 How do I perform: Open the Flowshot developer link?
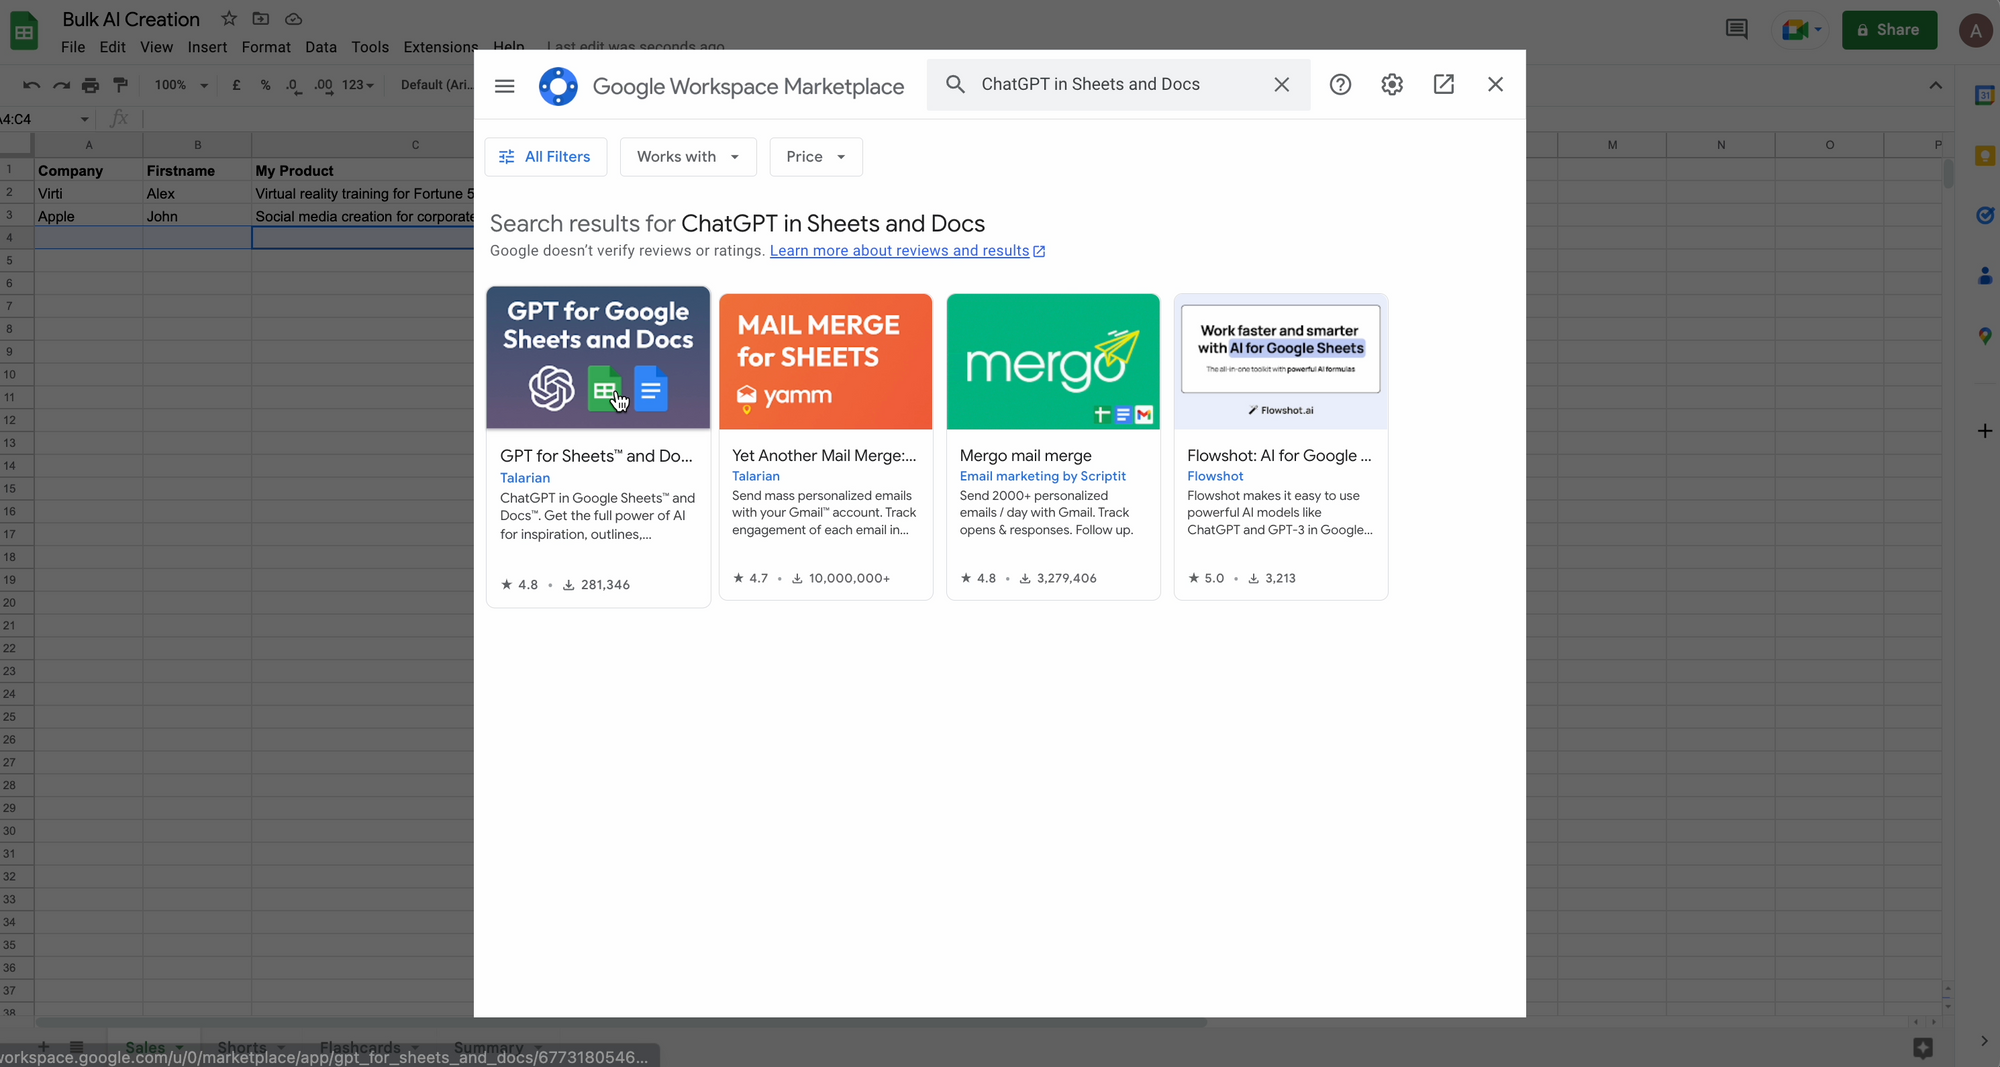click(x=1215, y=476)
